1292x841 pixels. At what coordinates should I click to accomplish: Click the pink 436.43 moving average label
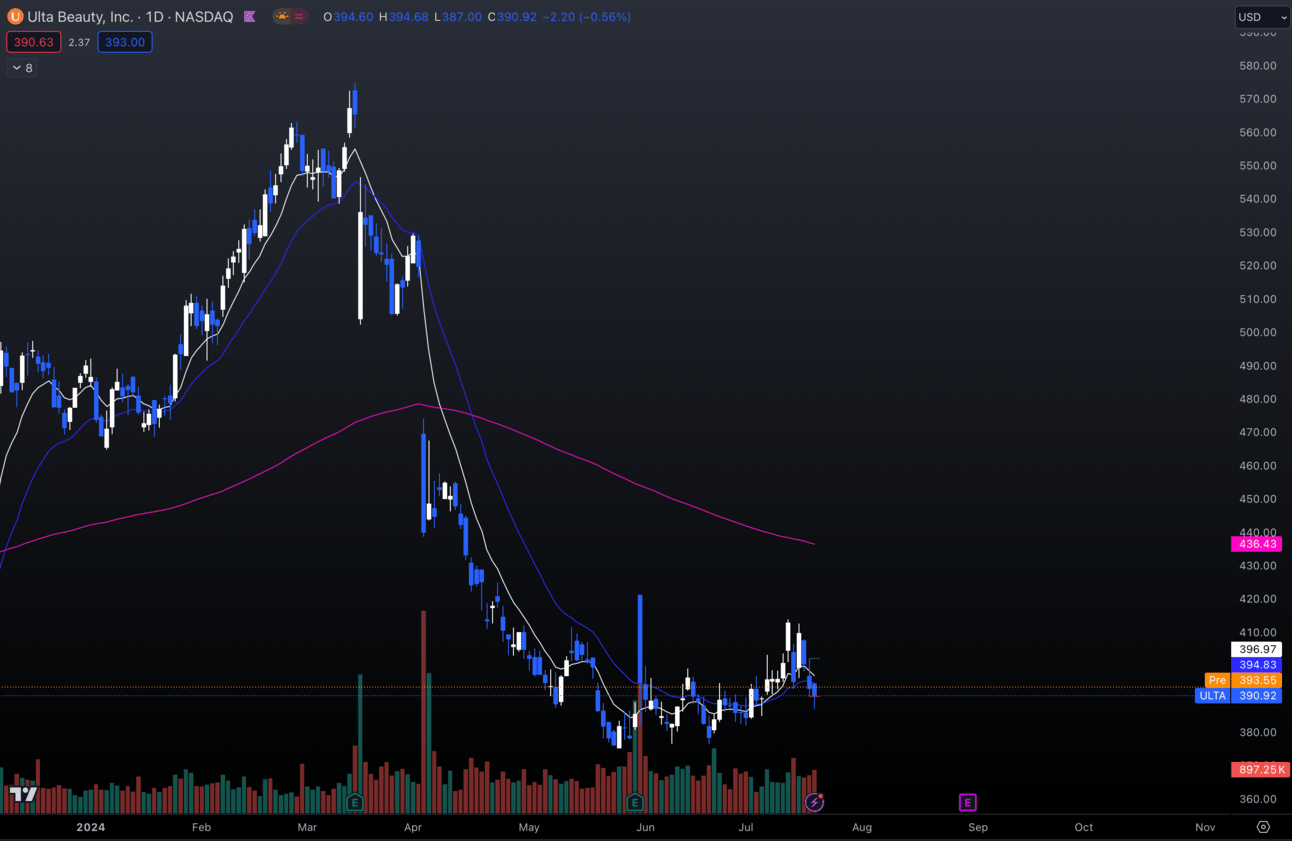coord(1256,544)
